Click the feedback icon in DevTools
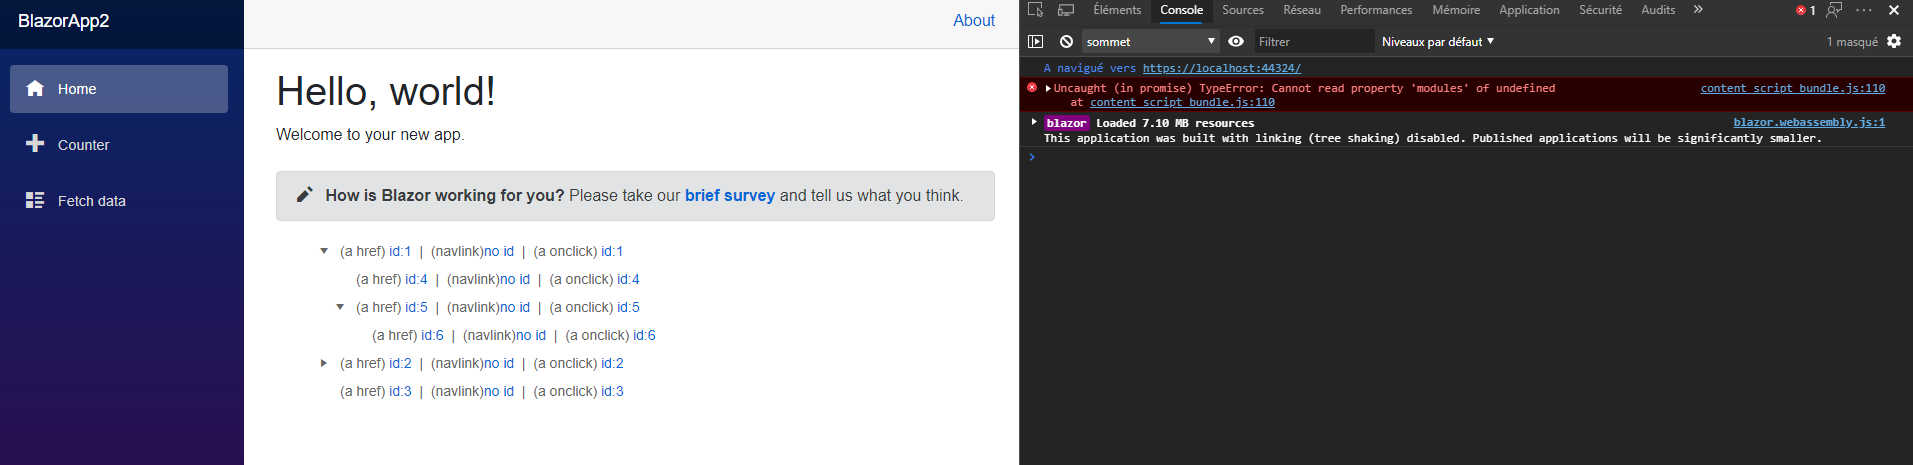 [1834, 10]
